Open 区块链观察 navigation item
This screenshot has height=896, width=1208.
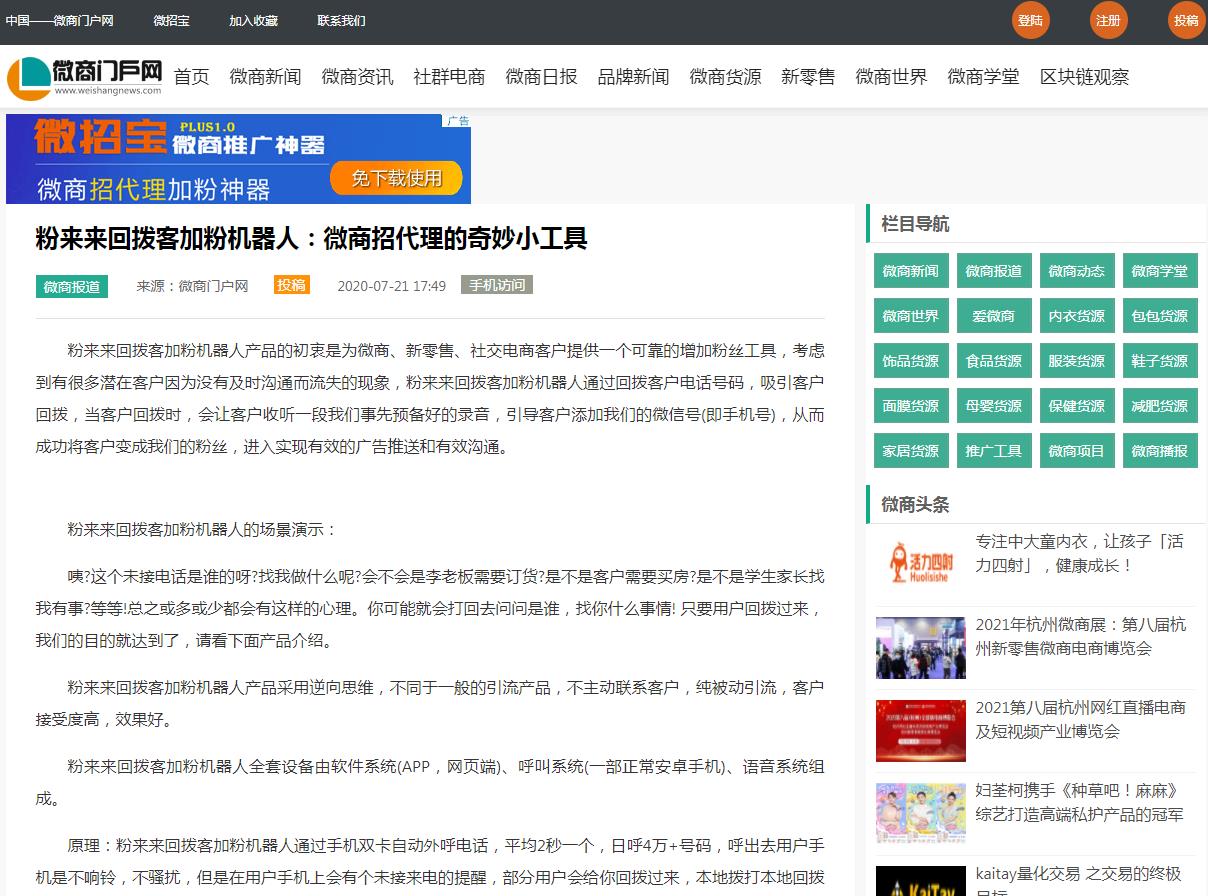1084,77
